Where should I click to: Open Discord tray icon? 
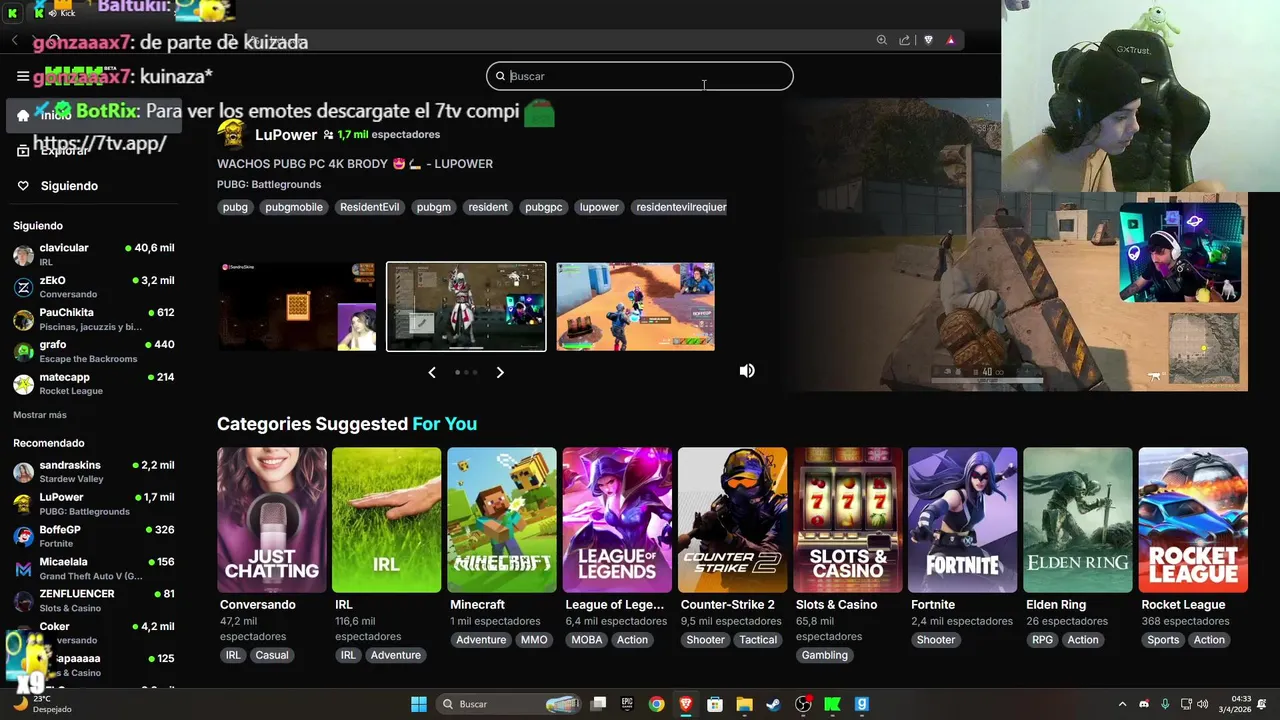(1144, 704)
